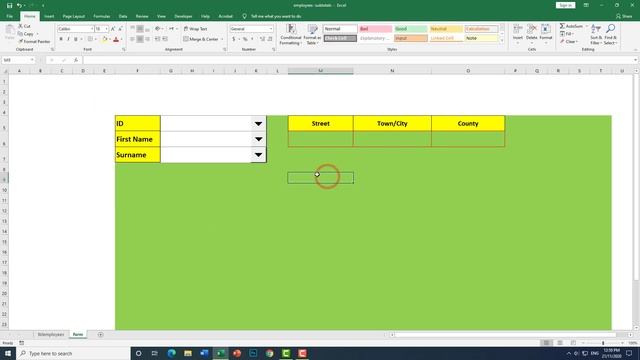This screenshot has width=640, height=360.
Task: Open the Format cells menu icon
Action: (546, 33)
